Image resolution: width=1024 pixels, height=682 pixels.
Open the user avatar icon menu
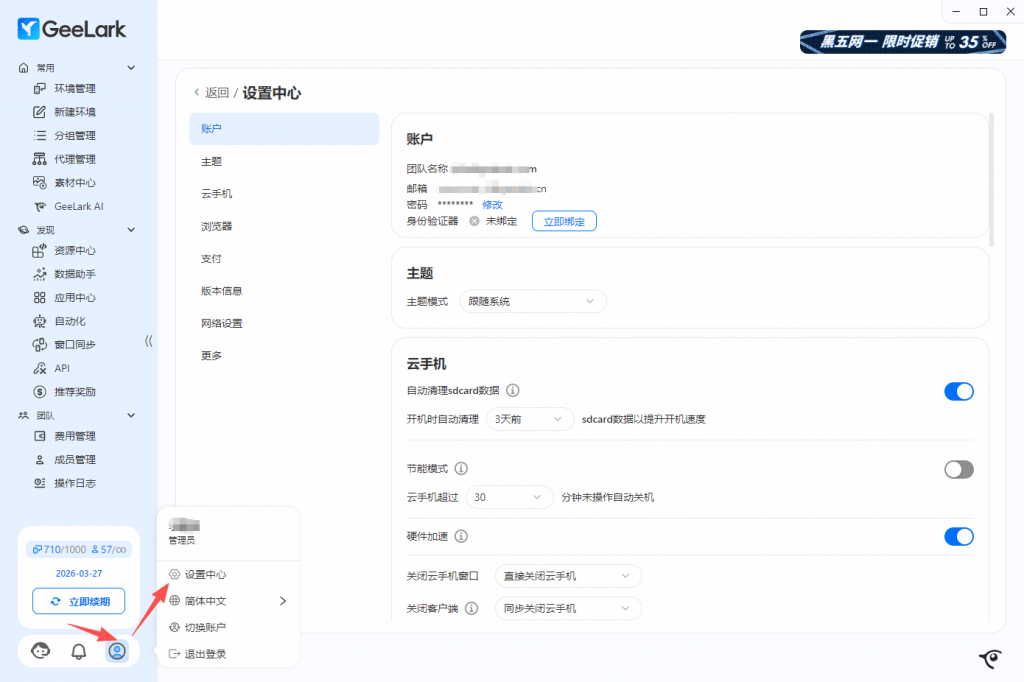click(x=117, y=651)
